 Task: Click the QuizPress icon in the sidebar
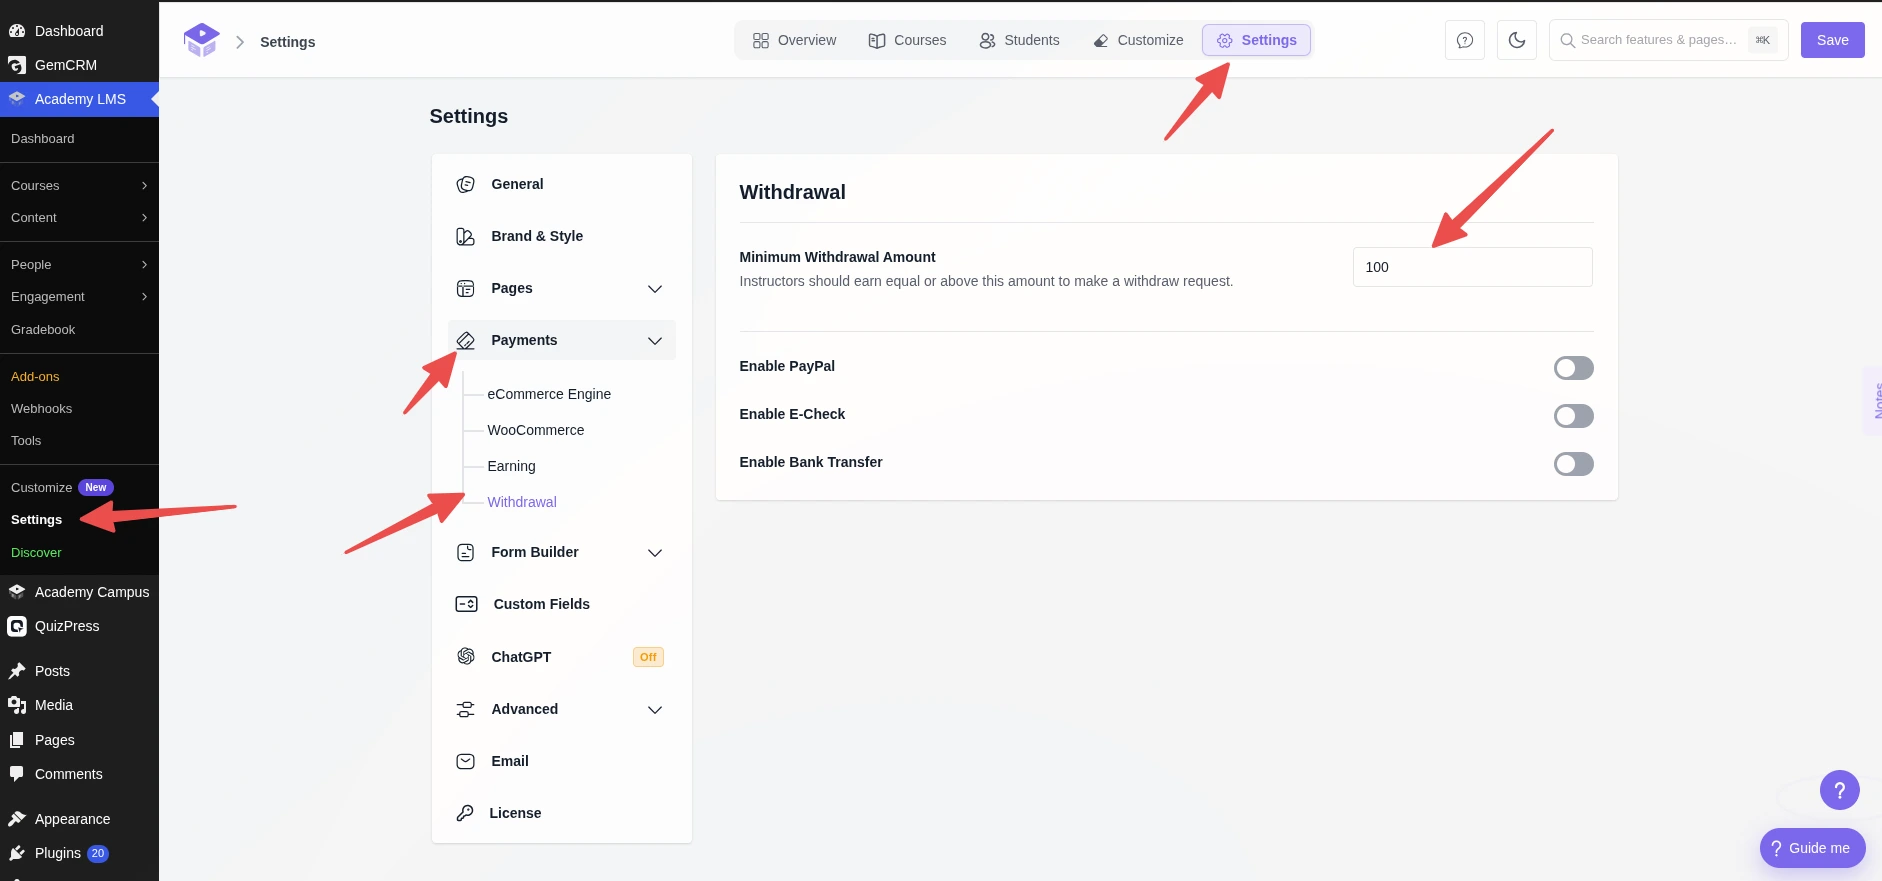pyautogui.click(x=17, y=626)
